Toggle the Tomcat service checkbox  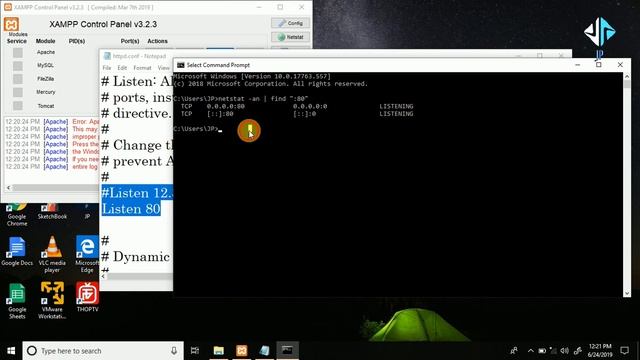pos(18,106)
